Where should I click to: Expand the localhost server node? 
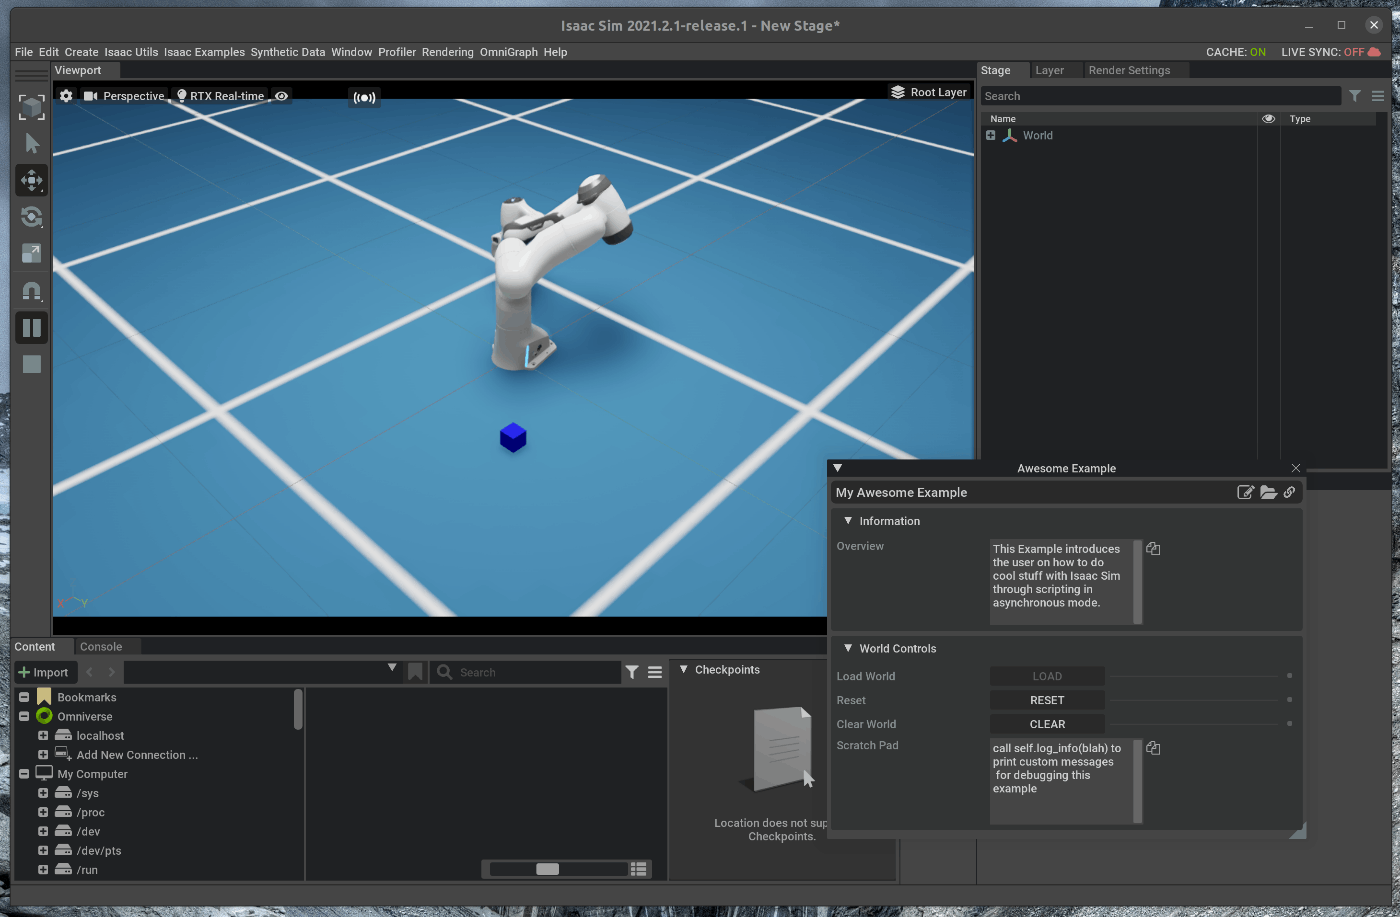coord(43,735)
